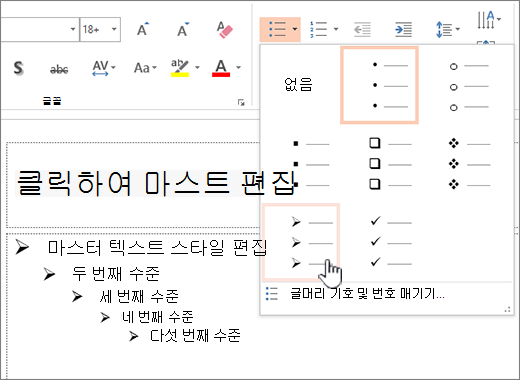Click the 마스터 텍스트 스타일 편집 line
The width and height of the screenshot is (520, 380).
point(157,248)
